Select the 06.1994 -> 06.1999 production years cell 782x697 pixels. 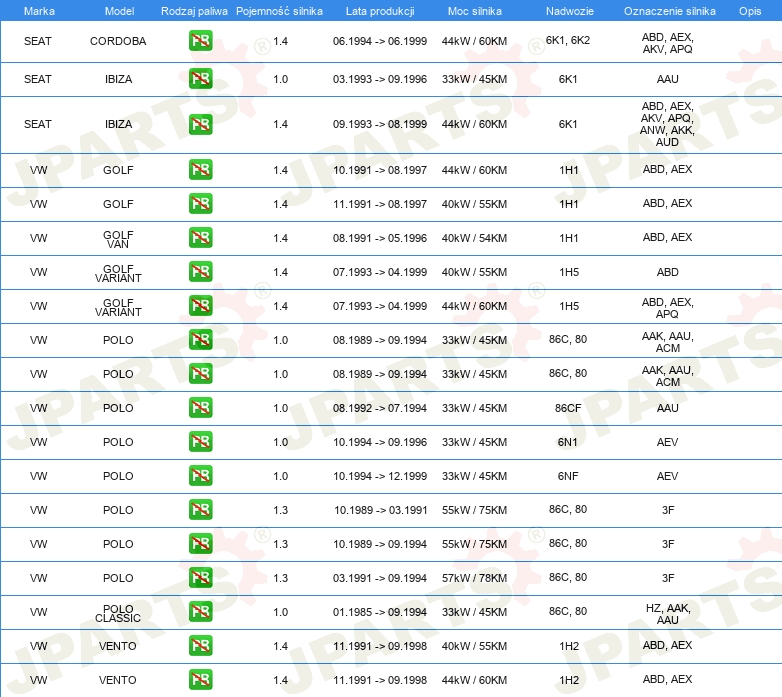pyautogui.click(x=380, y=41)
